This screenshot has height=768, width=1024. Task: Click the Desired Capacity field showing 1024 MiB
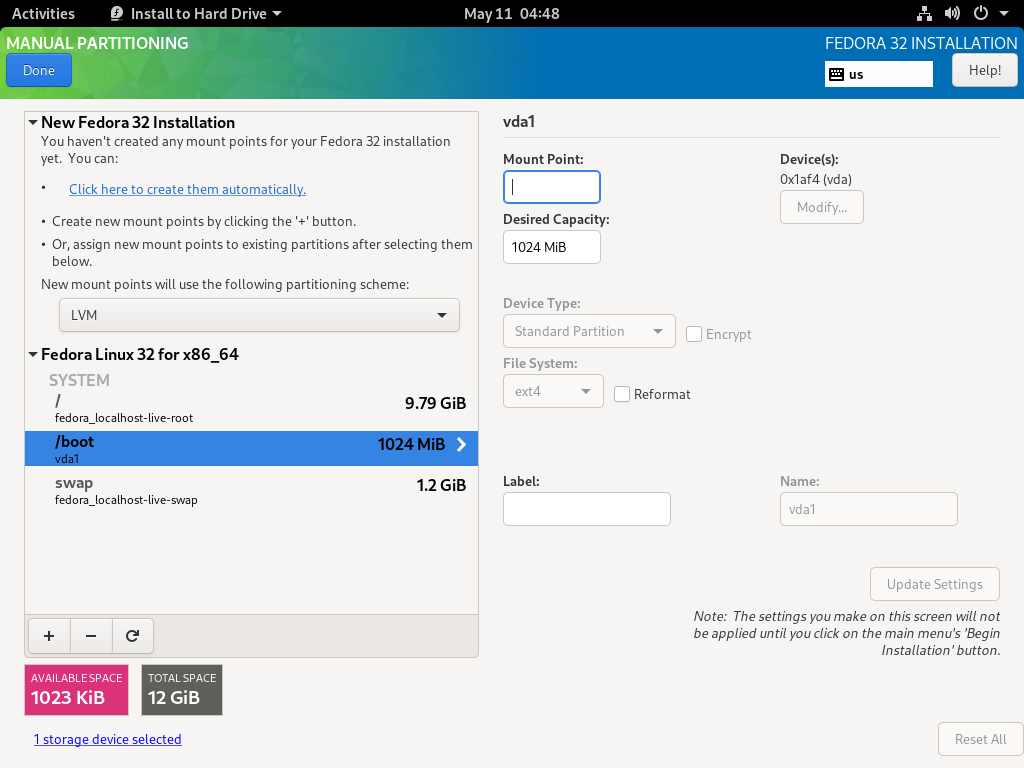552,248
